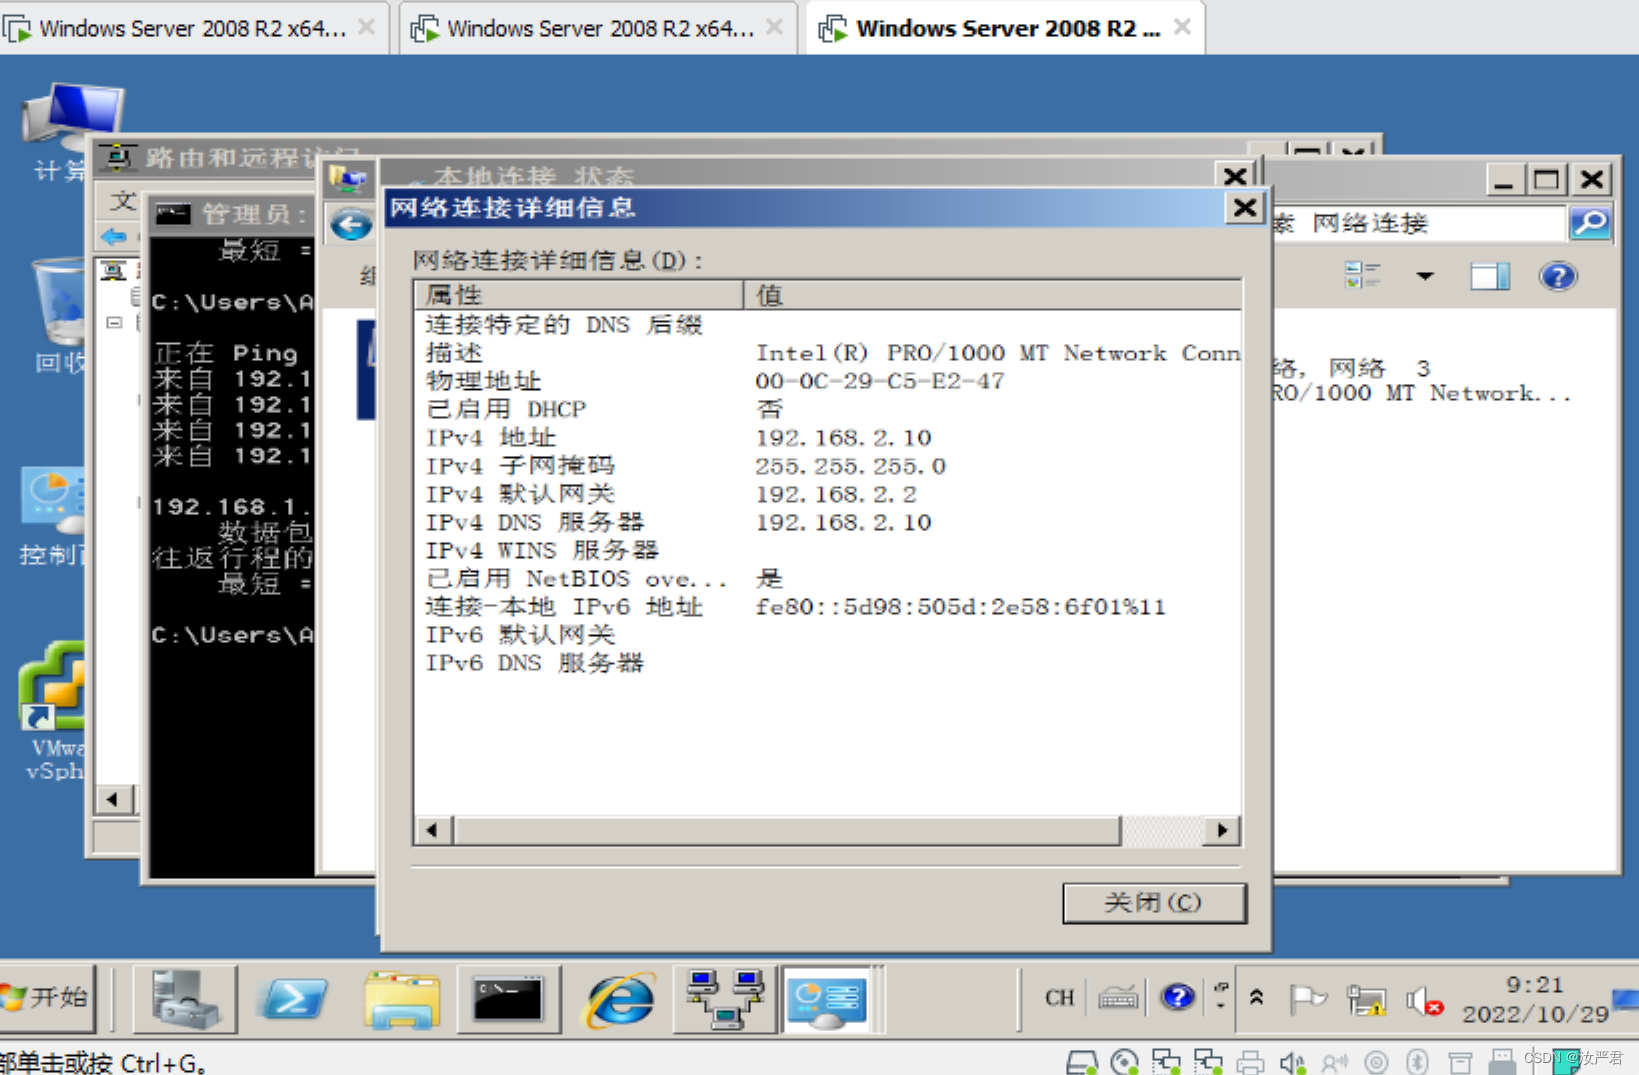This screenshot has height=1075, width=1639.
Task: Select the active third Windows Server 2008 R2 tab
Action: pos(1007,28)
